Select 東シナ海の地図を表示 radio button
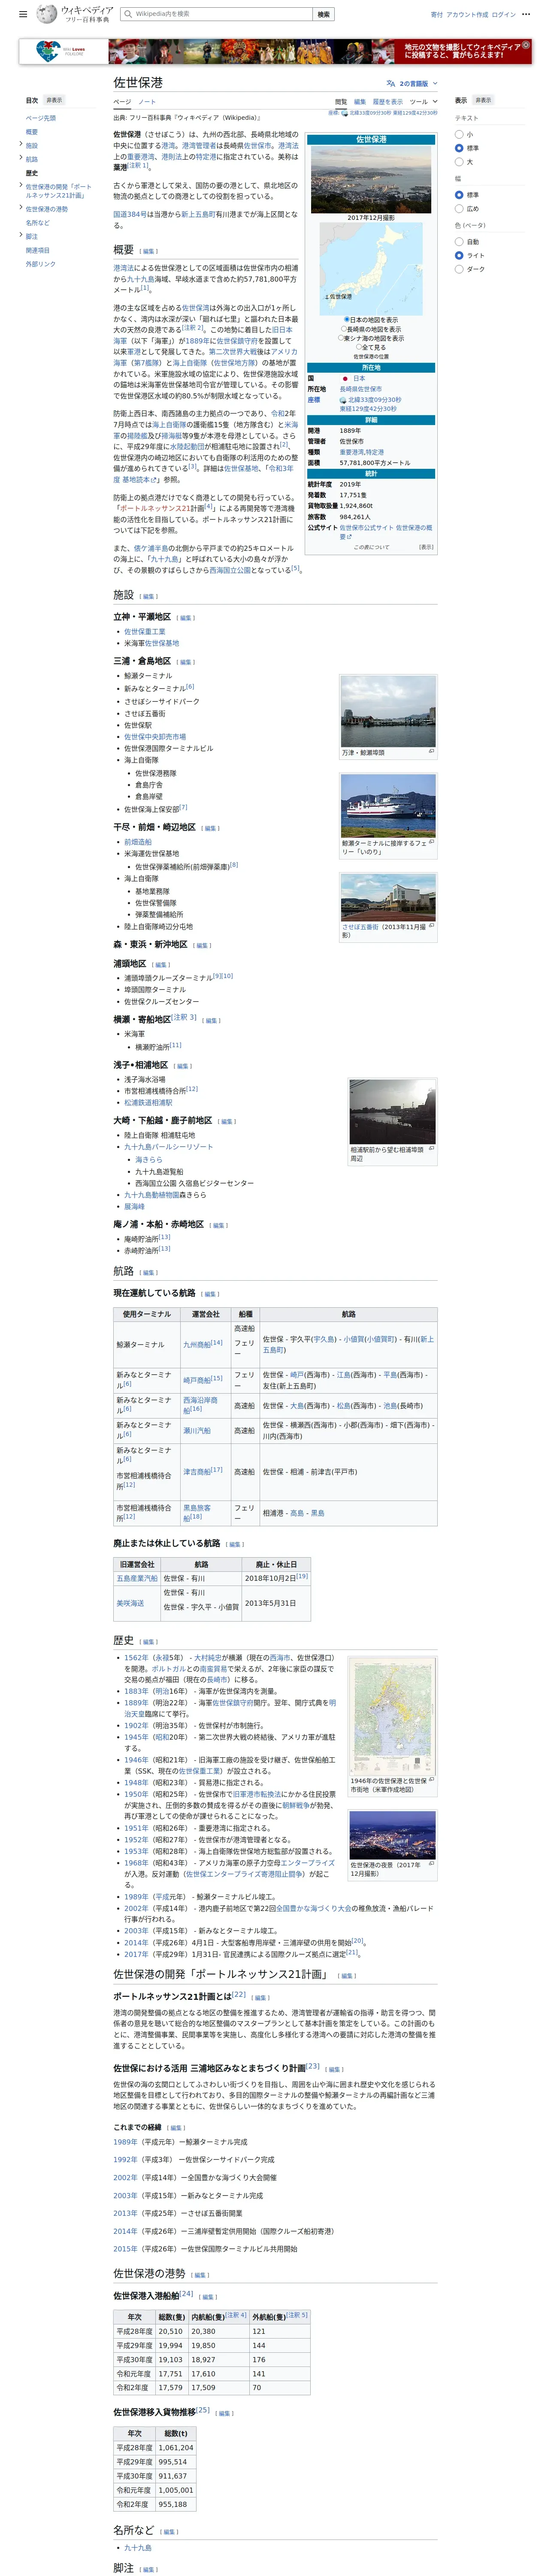This screenshot has height=2576, width=551. pyautogui.click(x=341, y=338)
